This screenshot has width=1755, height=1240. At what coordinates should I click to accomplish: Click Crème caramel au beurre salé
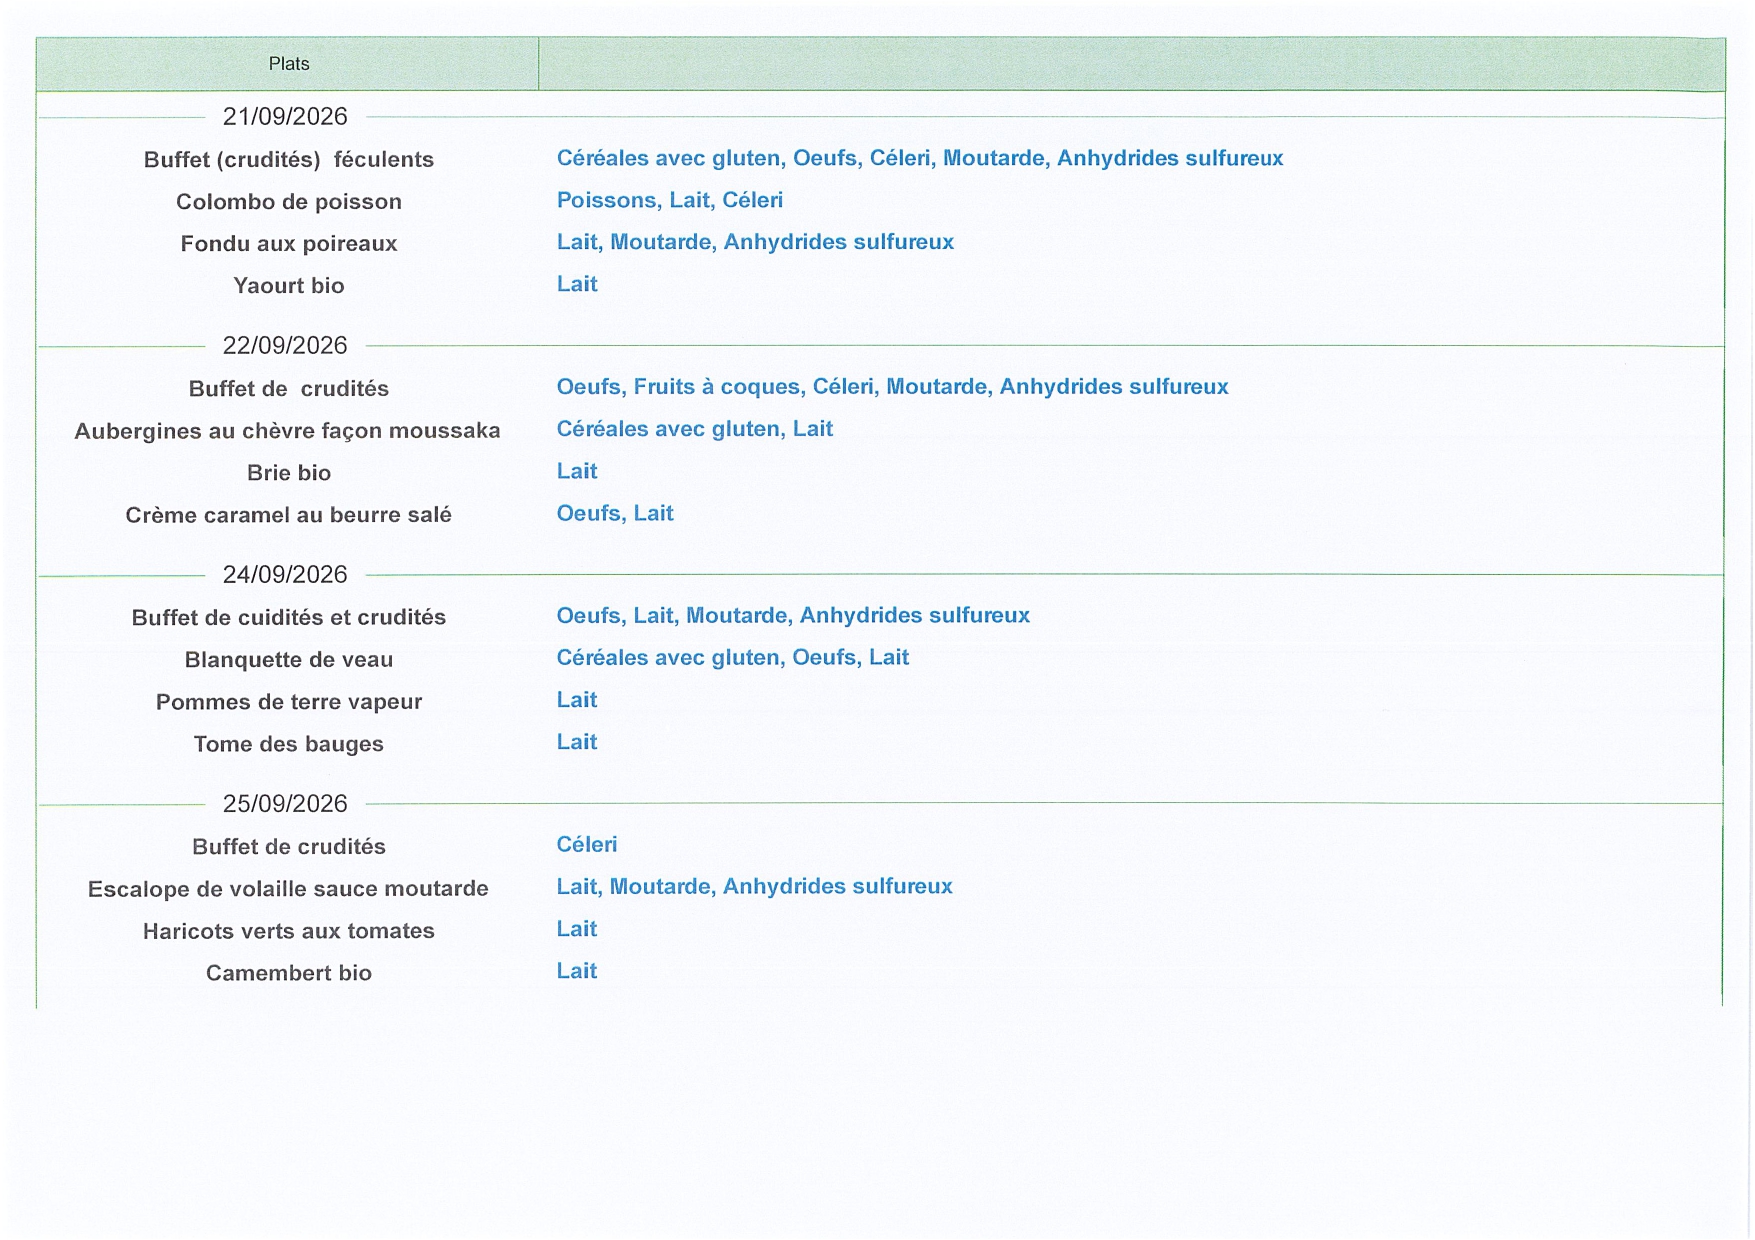pos(289,515)
